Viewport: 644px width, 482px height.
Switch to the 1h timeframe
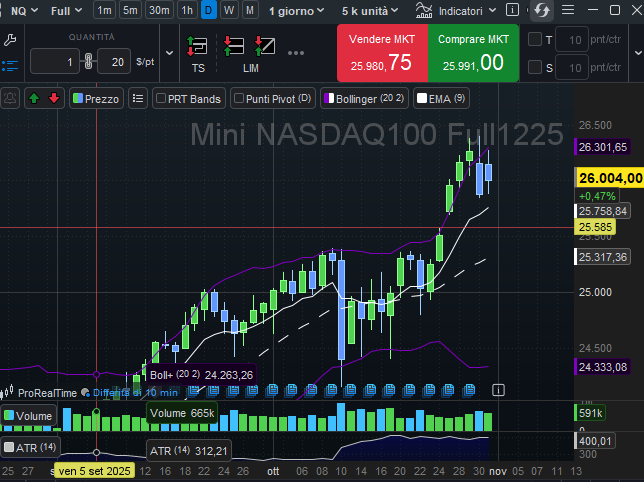pos(187,10)
